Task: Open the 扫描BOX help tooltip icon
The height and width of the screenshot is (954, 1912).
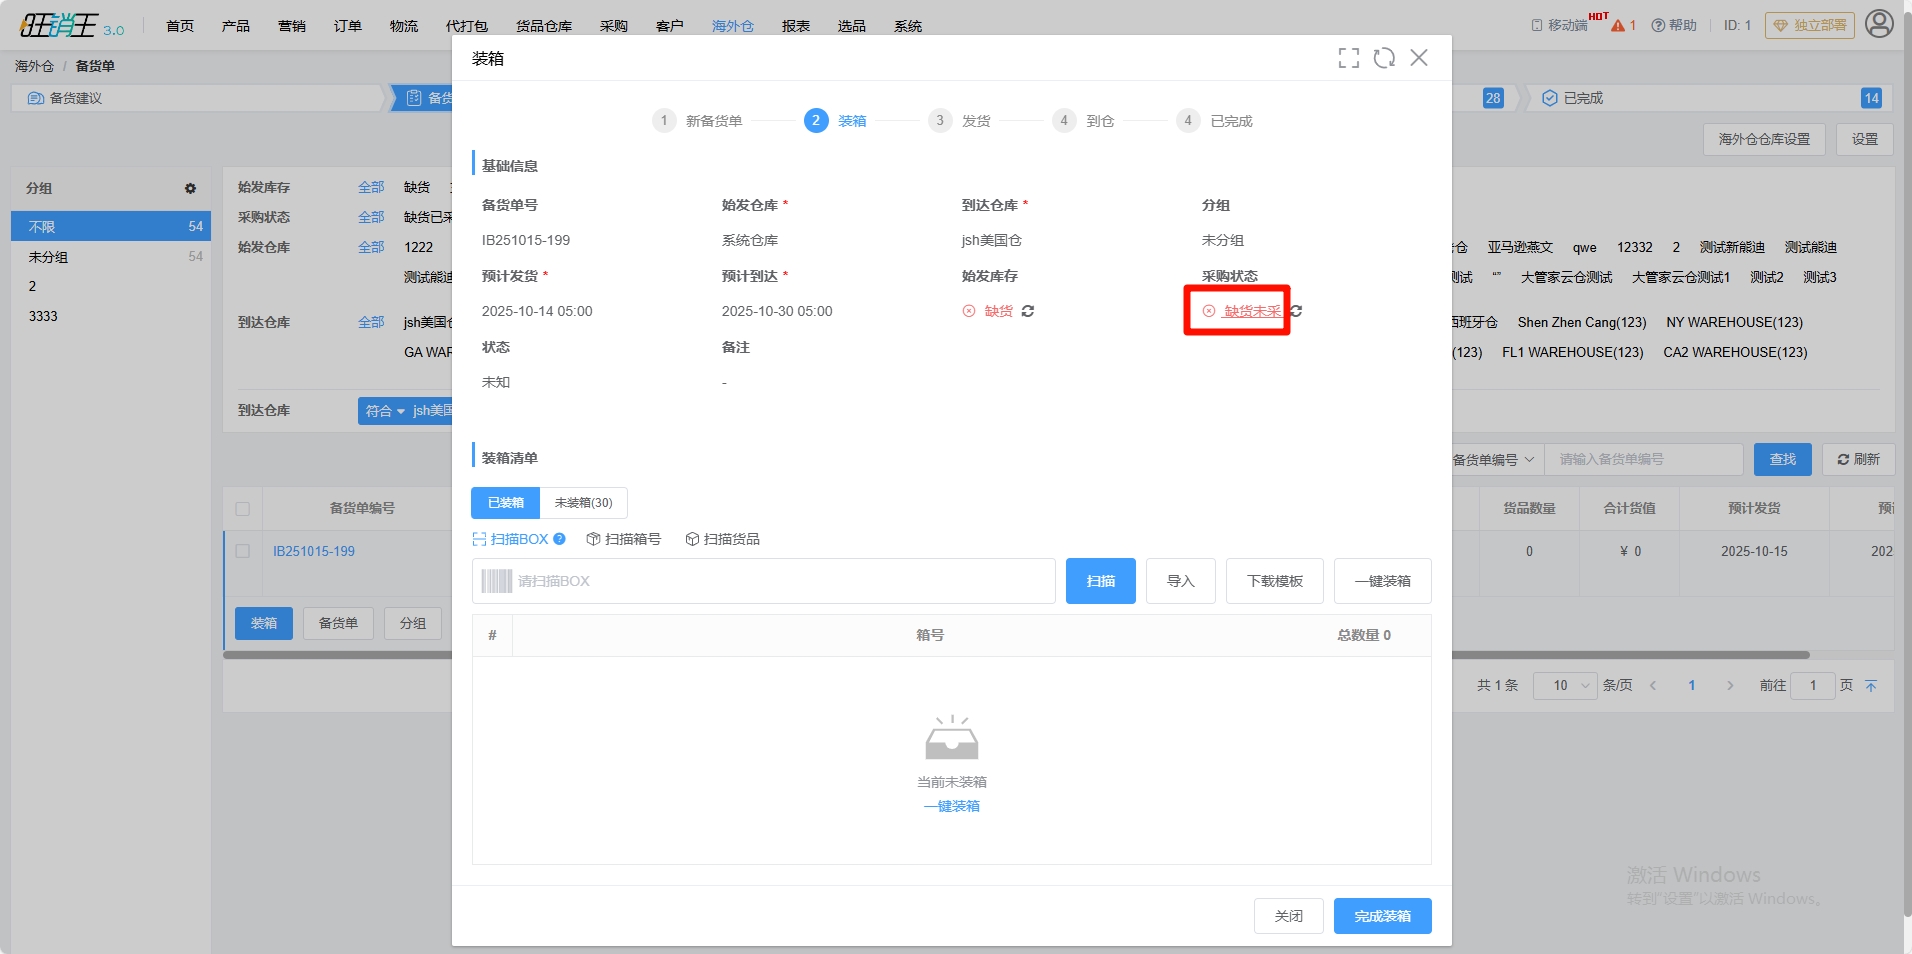Action: [560, 539]
